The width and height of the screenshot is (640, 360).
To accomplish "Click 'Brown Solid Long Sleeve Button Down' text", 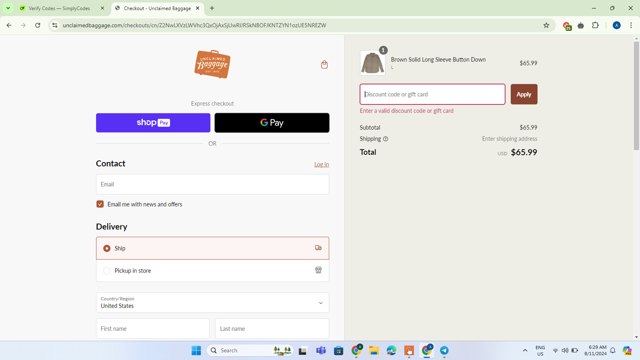I will [438, 60].
